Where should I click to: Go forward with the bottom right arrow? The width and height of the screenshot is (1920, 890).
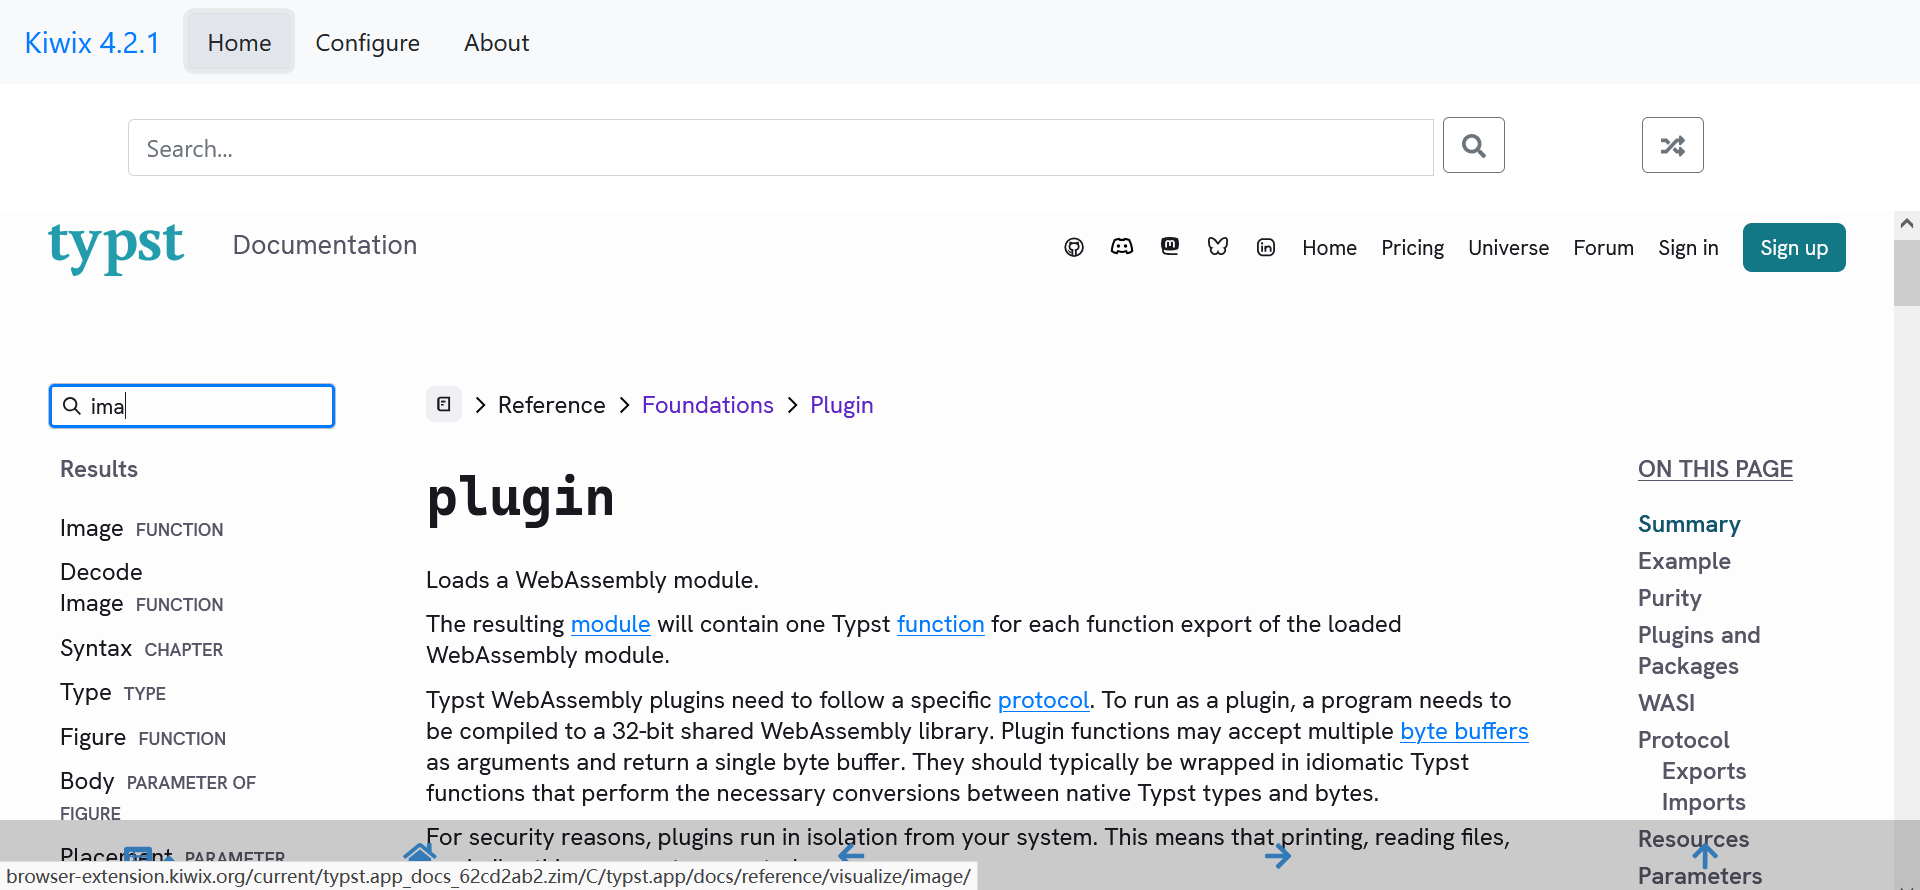(x=1278, y=856)
